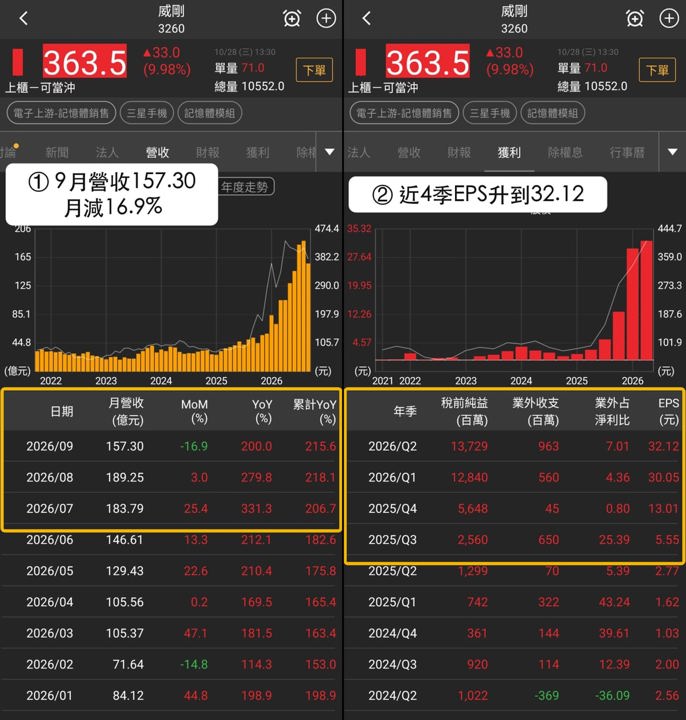
Task: Select the 2024/Q3 earnings row
Action: [x=514, y=665]
